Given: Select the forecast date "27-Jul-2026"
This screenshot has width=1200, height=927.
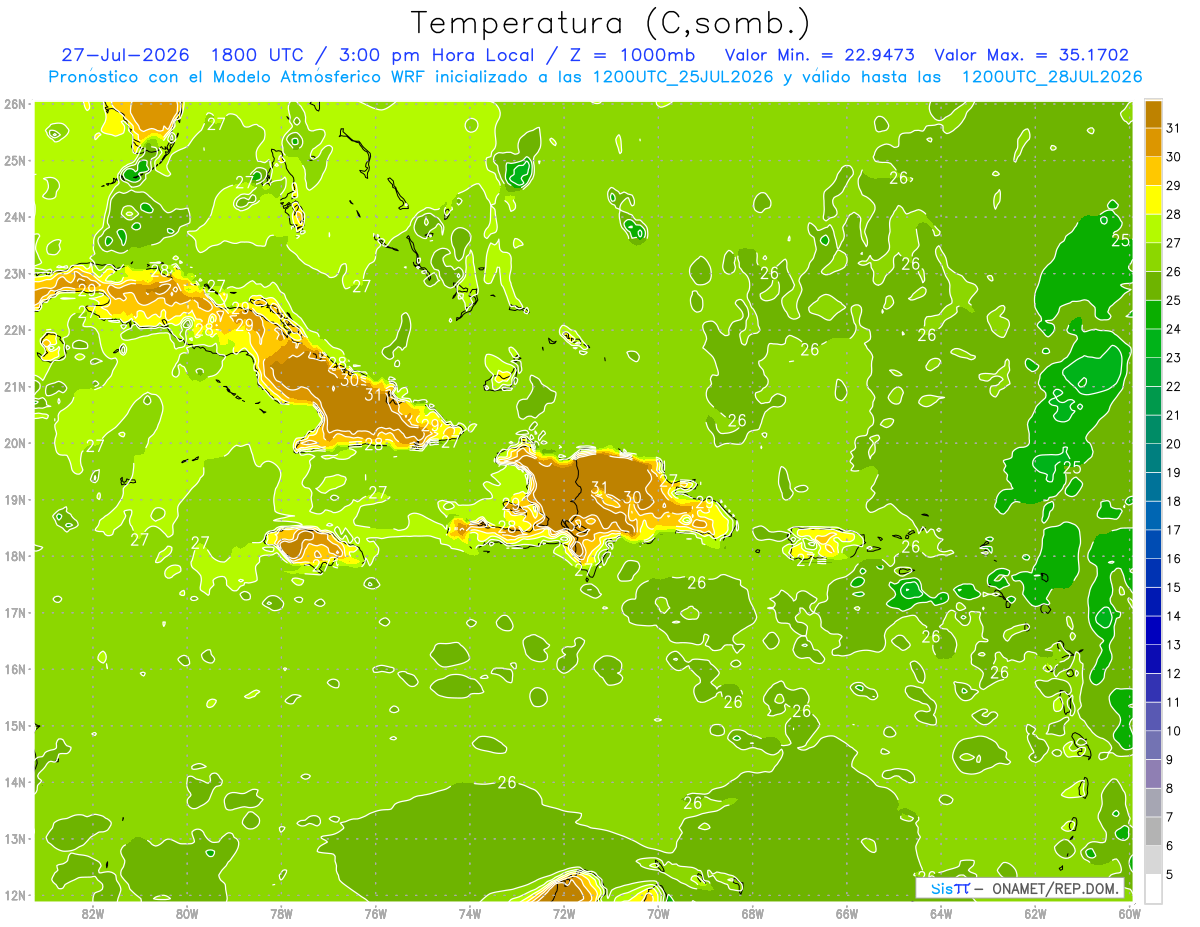Looking at the screenshot, I should tap(125, 55).
